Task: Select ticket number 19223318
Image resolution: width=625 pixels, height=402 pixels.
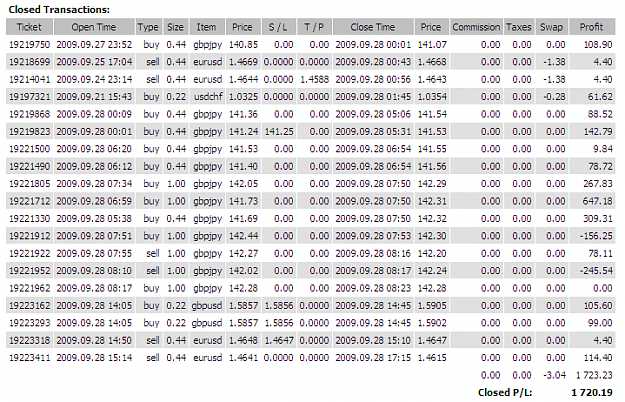Action: (29, 340)
